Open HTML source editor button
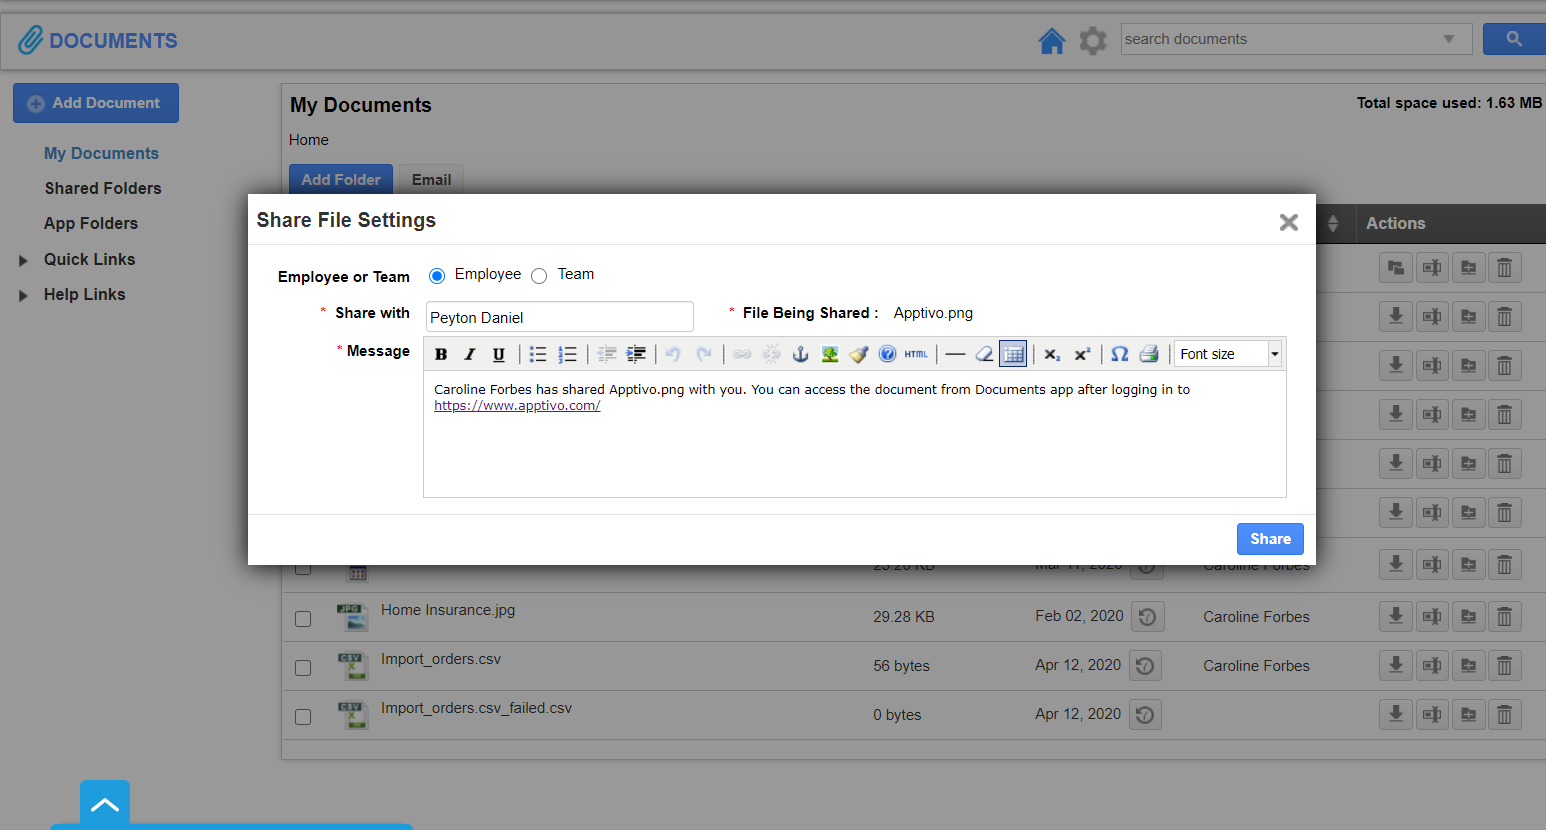This screenshot has width=1546, height=830. click(x=916, y=354)
